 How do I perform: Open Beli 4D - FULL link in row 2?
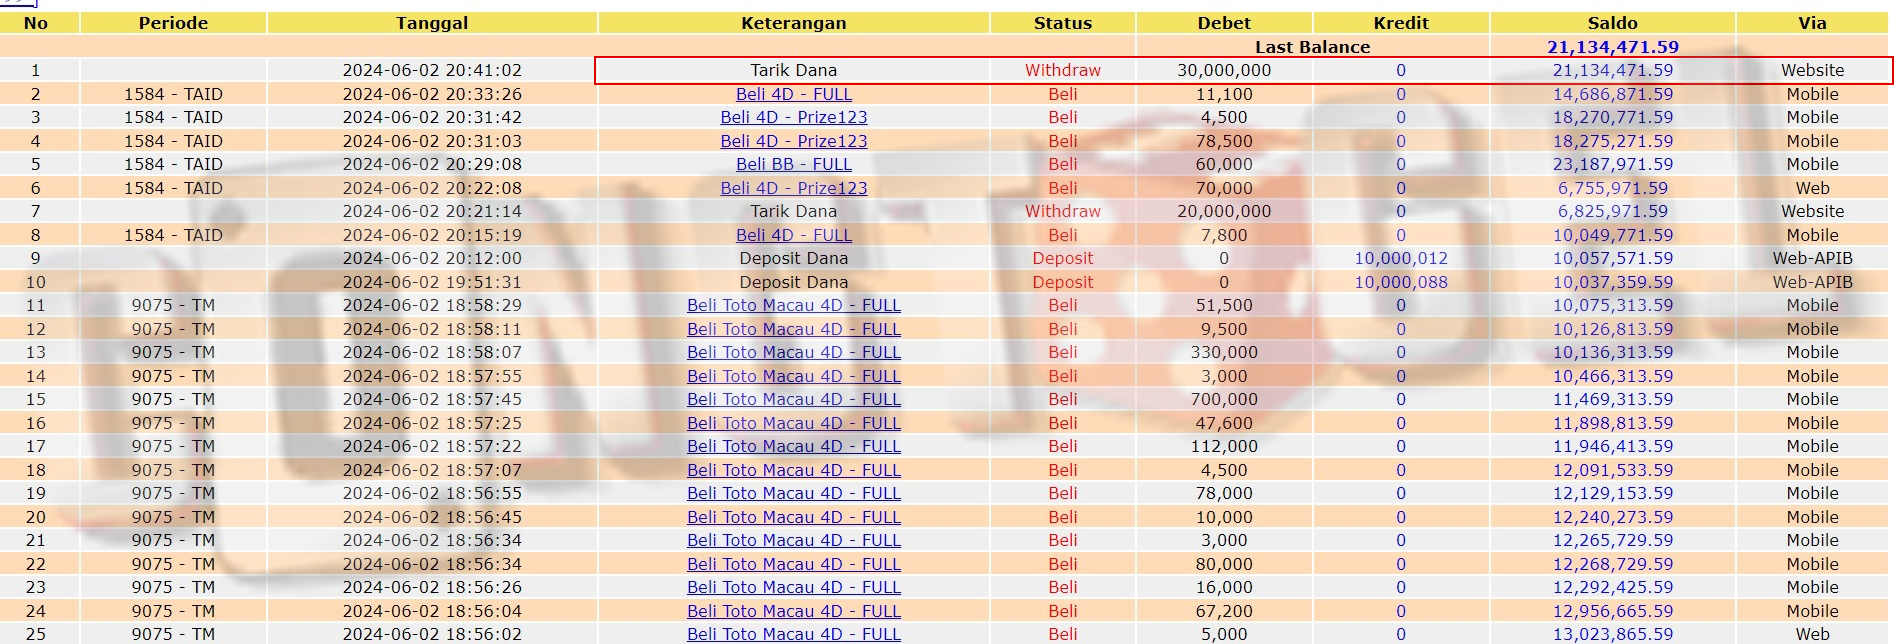click(793, 94)
